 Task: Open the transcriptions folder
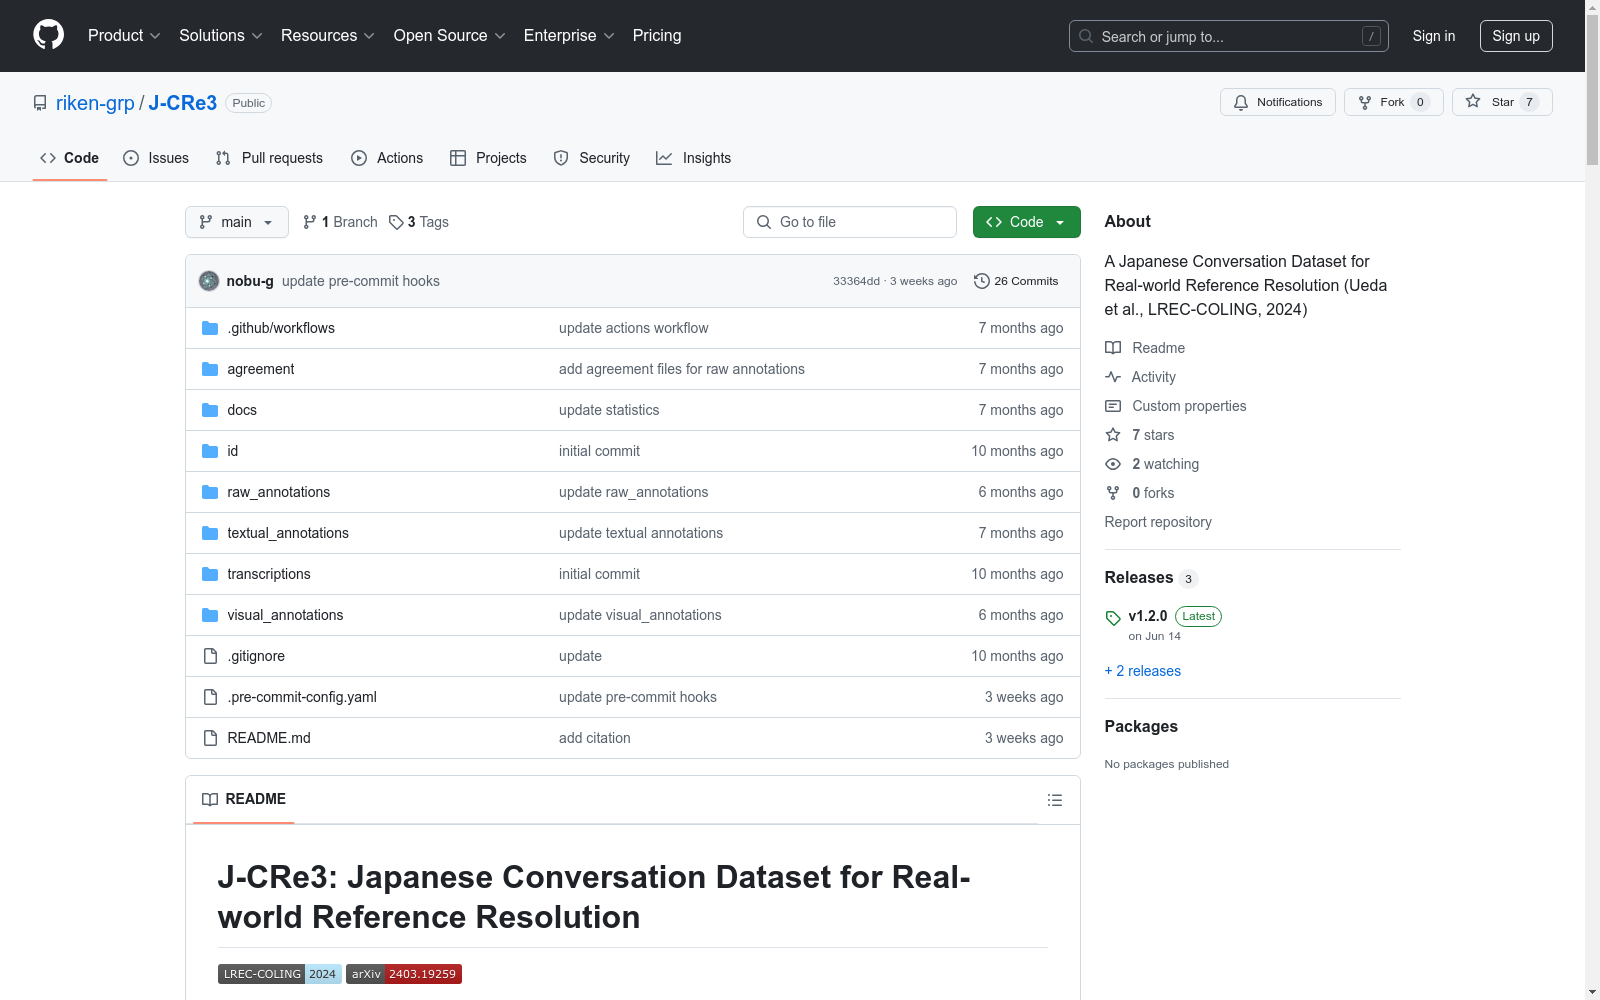[x=269, y=574]
